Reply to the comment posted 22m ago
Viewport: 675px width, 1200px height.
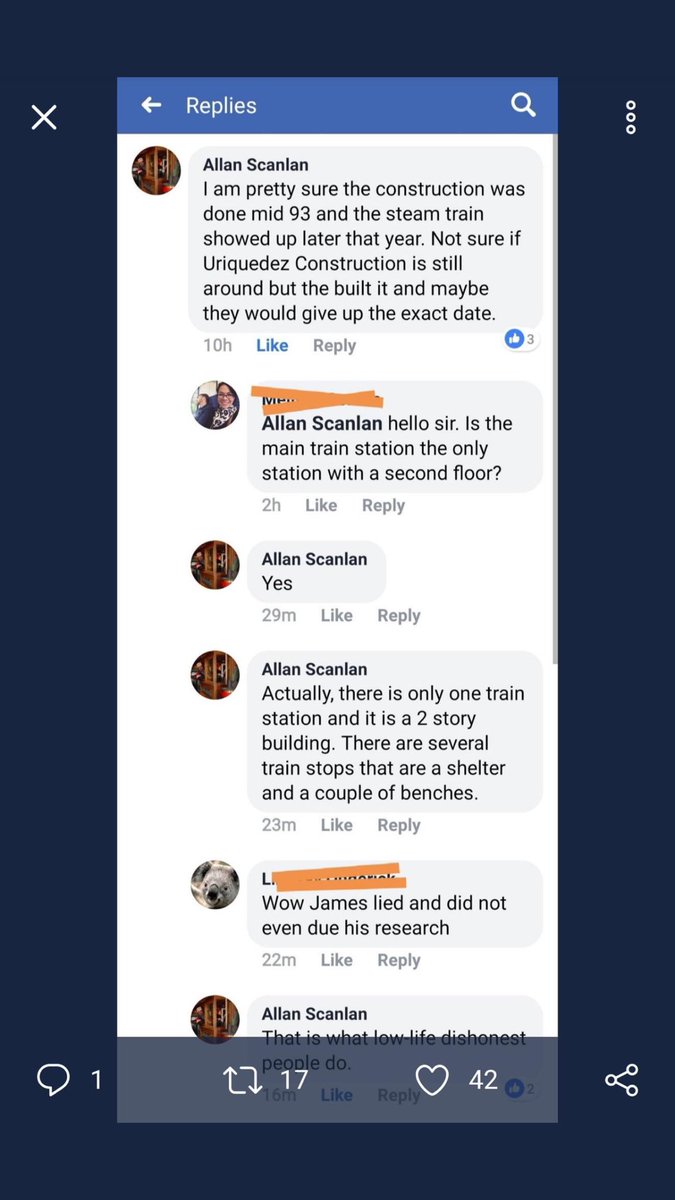398,960
